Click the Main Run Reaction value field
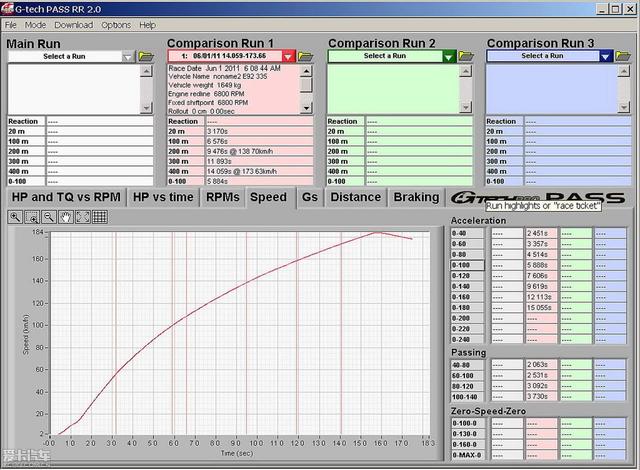The width and height of the screenshot is (640, 470). (100, 122)
